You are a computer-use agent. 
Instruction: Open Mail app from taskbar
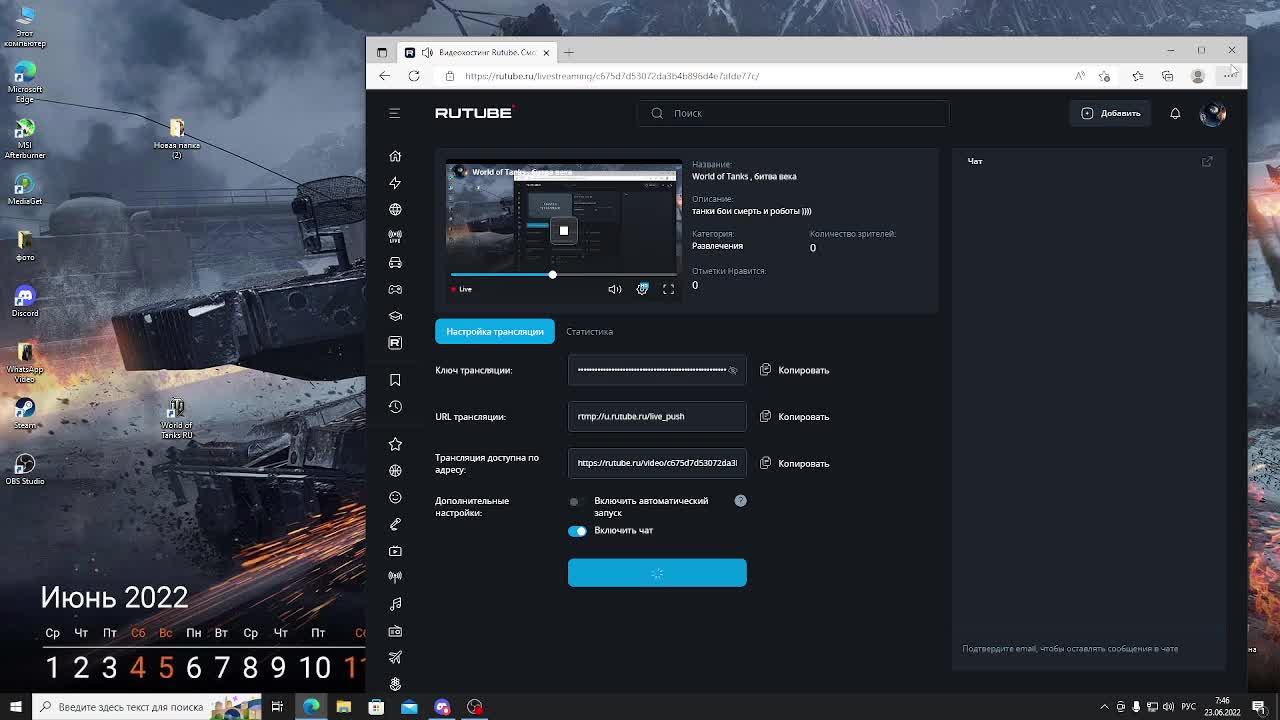[409, 707]
